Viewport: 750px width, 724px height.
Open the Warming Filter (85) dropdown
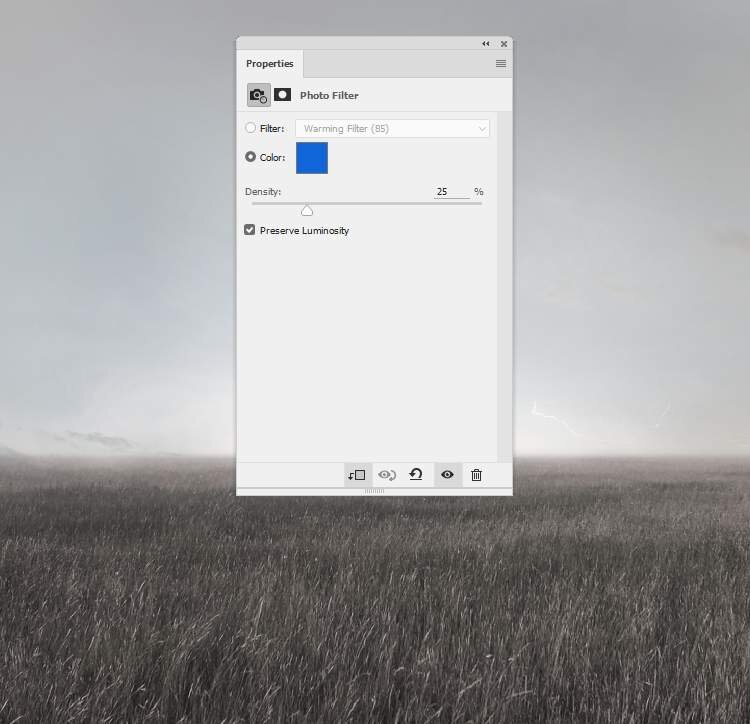tap(392, 129)
